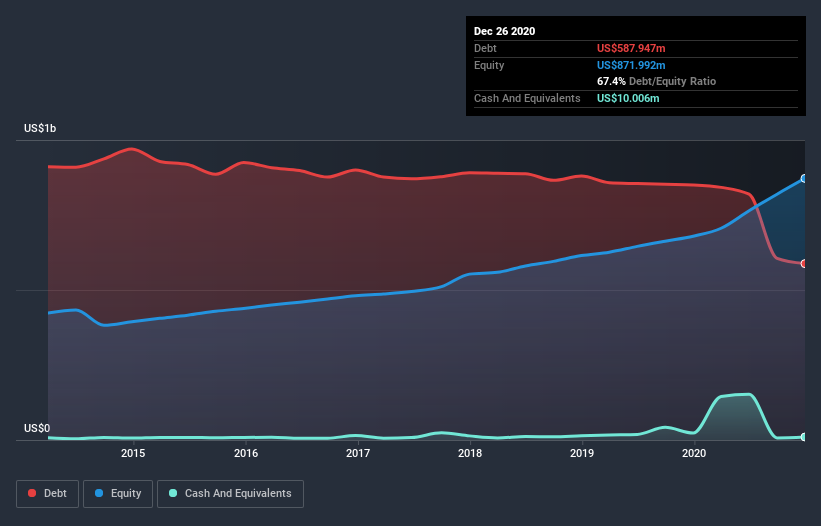Toggle the Cash And Equivalents legend button
The image size is (821, 526).
point(230,494)
